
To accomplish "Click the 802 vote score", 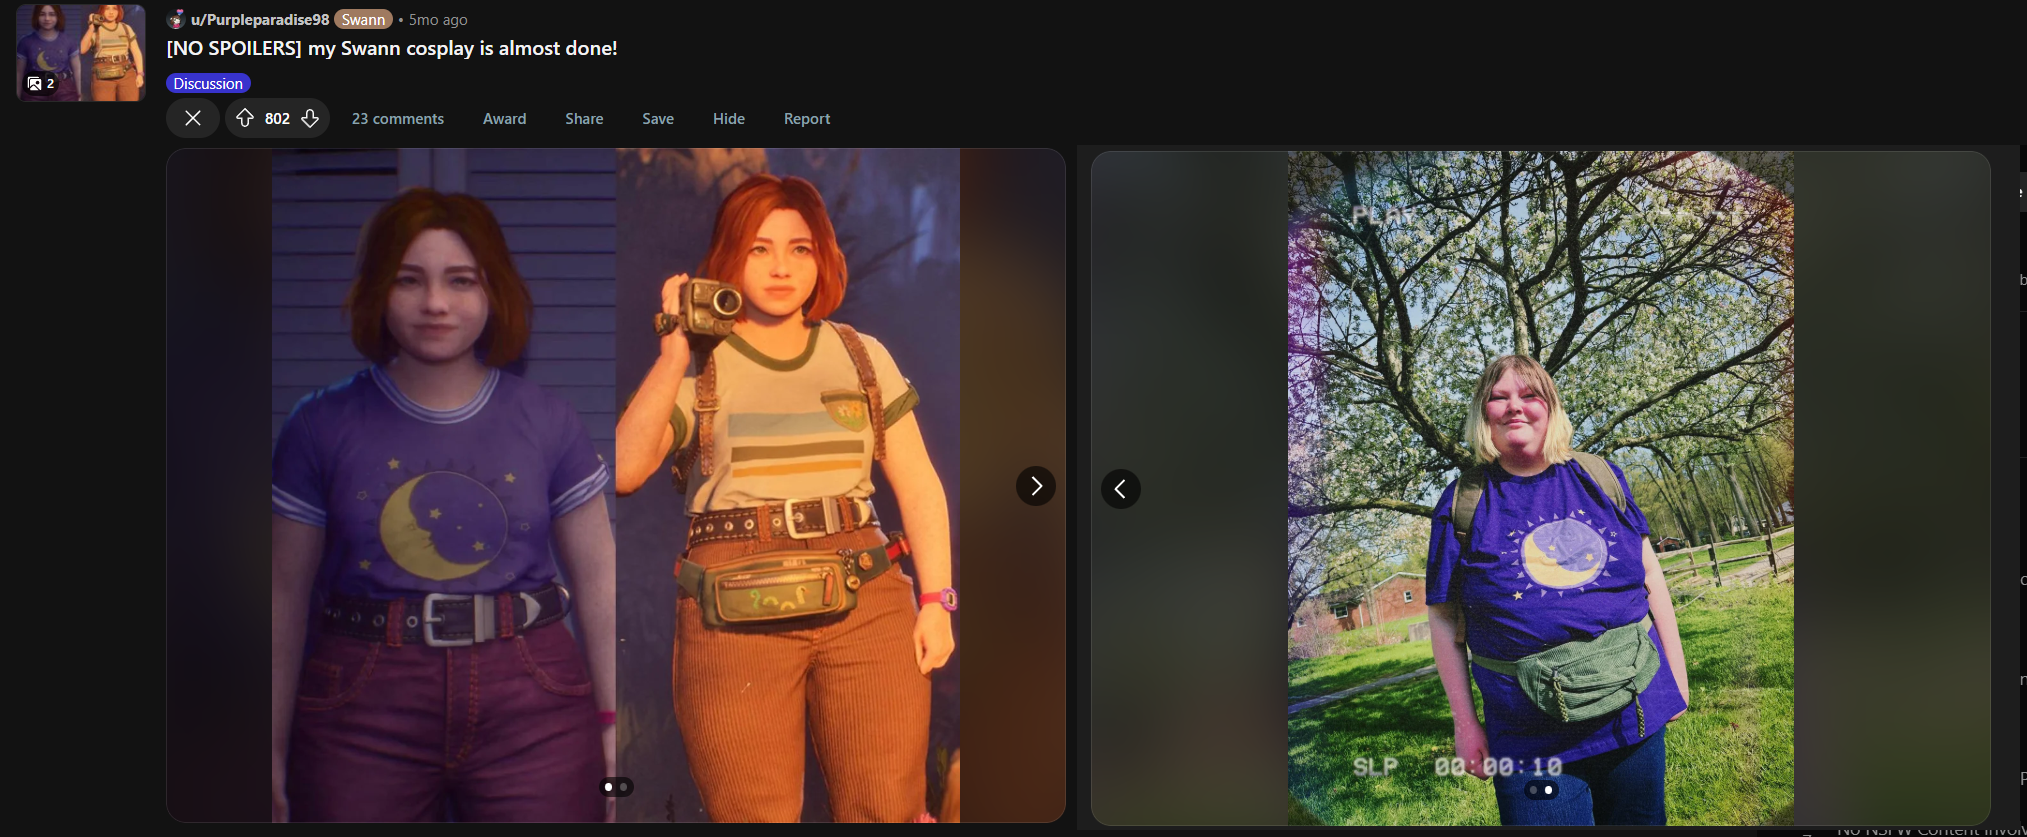I will point(277,118).
